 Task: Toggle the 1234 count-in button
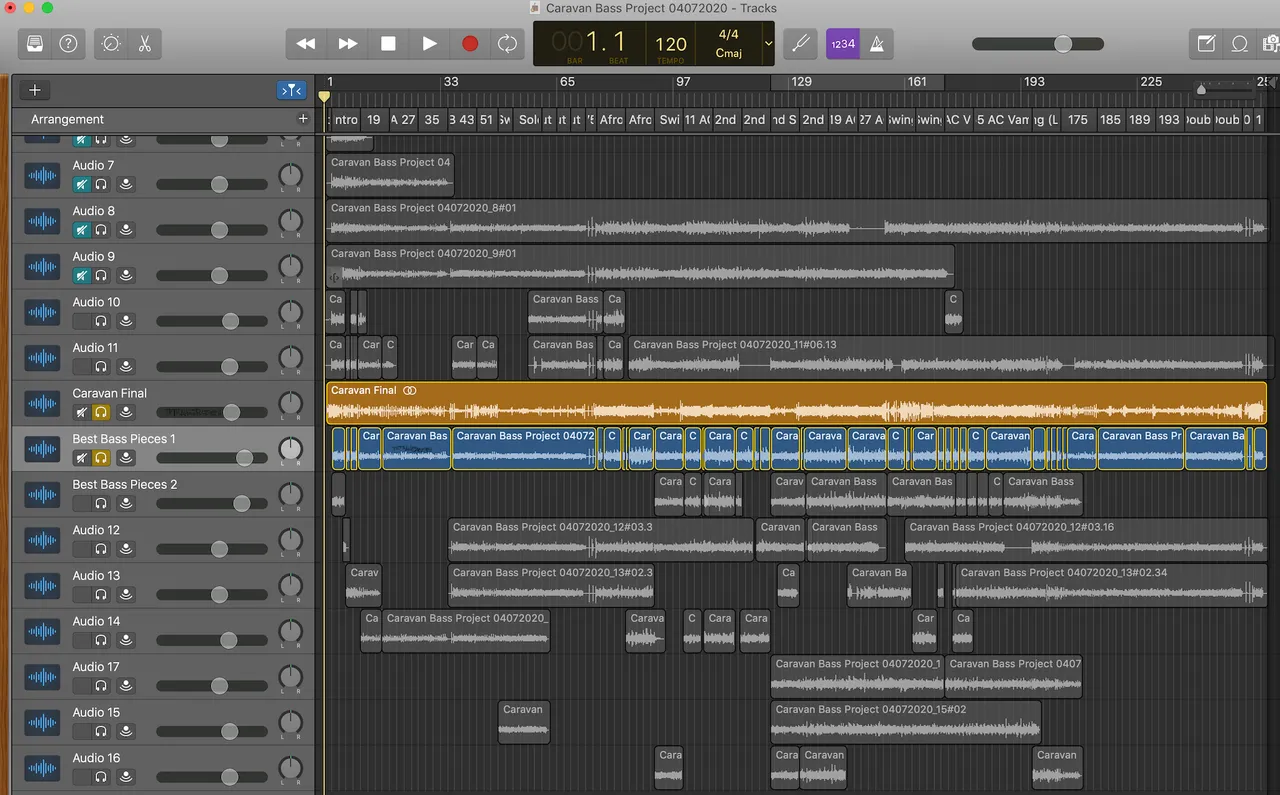pyautogui.click(x=843, y=44)
